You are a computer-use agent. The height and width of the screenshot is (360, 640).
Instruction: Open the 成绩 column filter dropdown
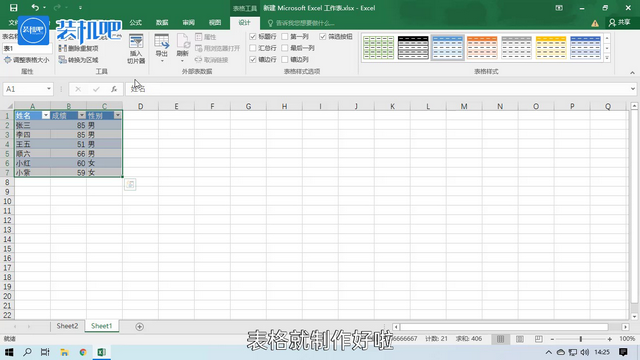(82, 116)
